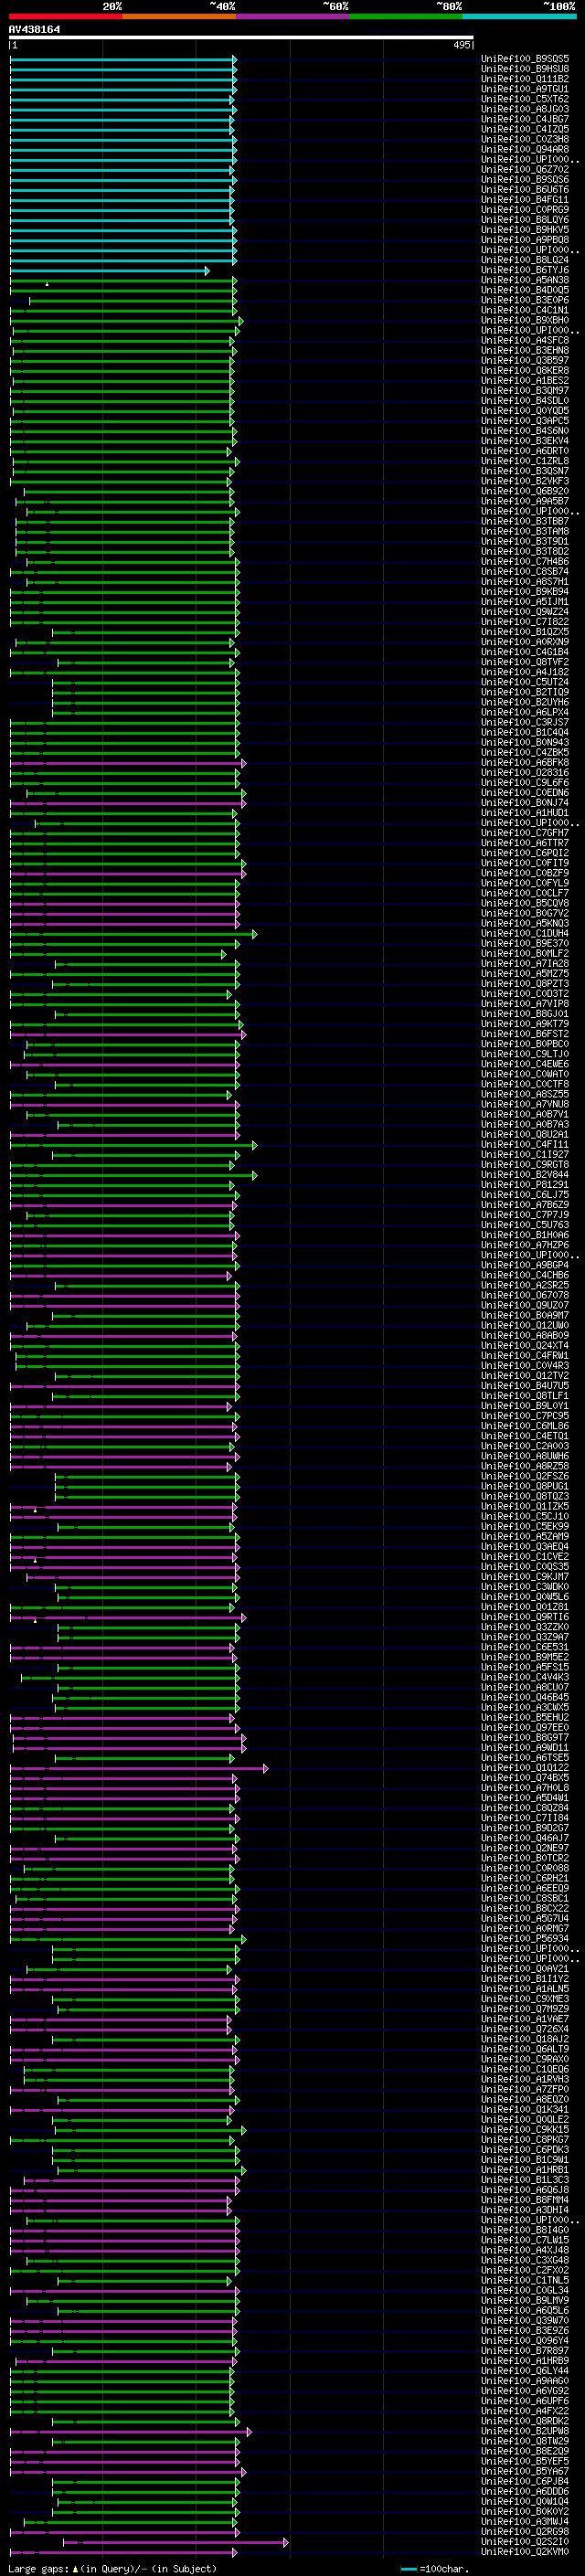Select hit label UniRef100_B2VKF3

click(x=525, y=481)
